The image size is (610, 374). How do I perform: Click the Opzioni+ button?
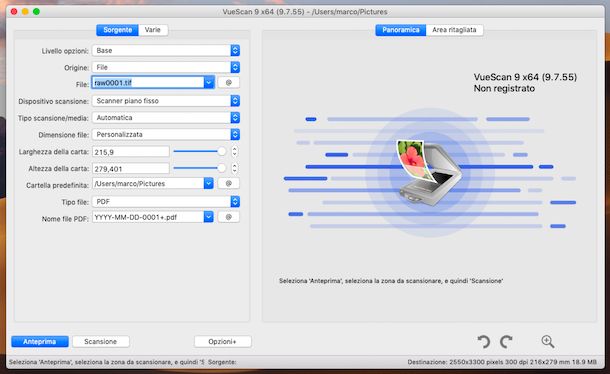223,342
